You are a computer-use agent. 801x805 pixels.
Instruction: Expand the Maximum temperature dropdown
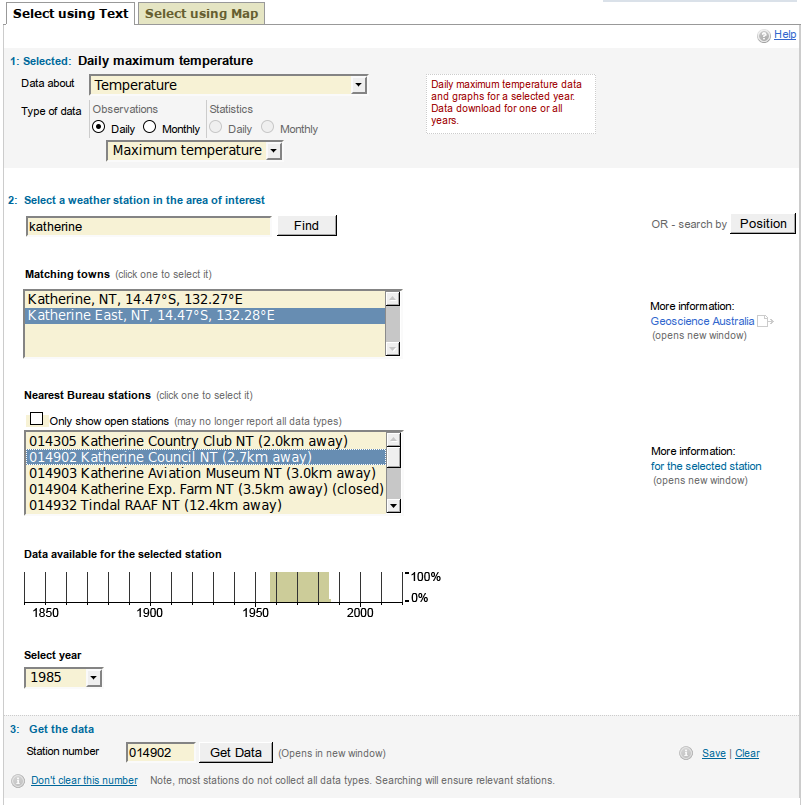[195, 151]
